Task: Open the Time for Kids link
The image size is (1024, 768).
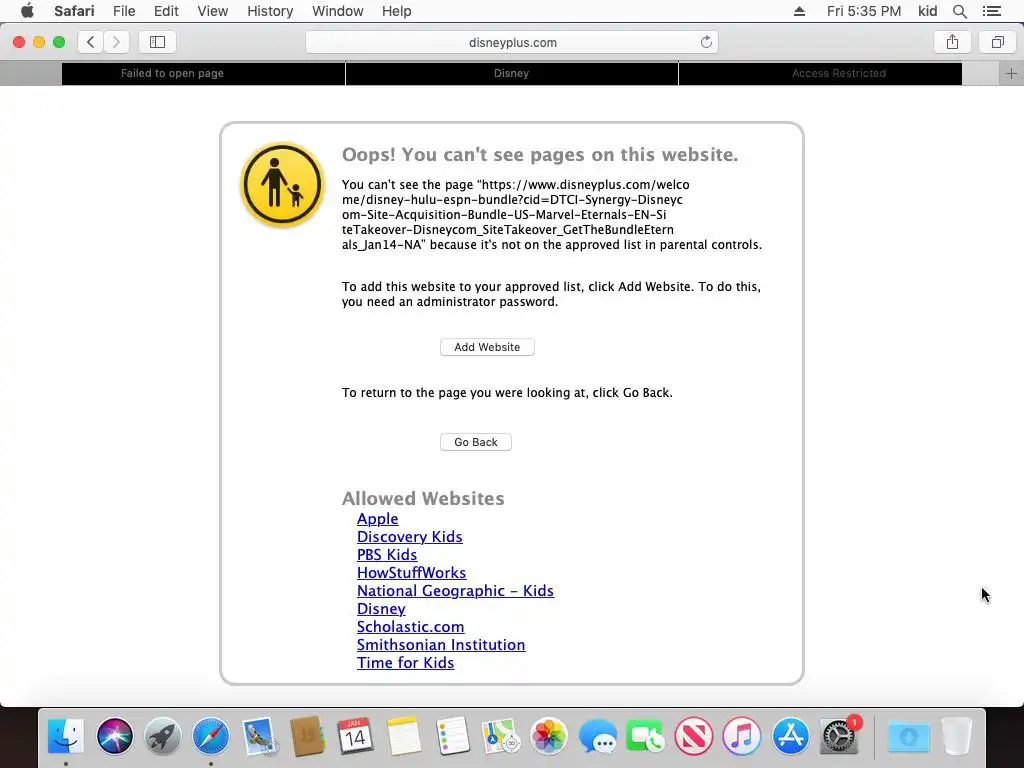Action: pos(406,663)
